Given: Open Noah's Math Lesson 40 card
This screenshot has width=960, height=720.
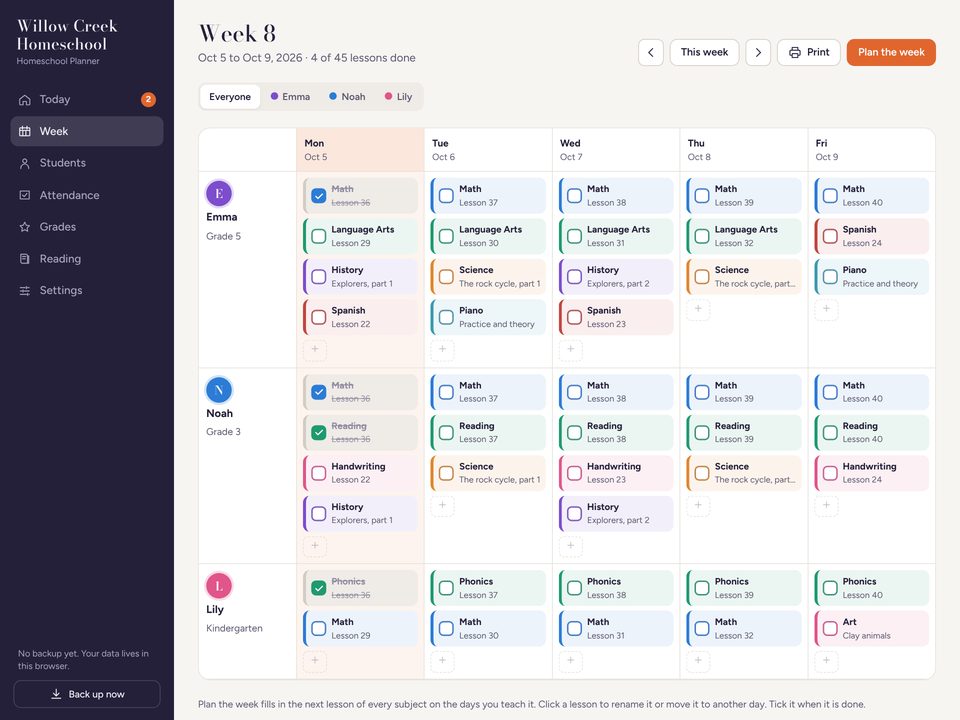Looking at the screenshot, I should tap(872, 392).
